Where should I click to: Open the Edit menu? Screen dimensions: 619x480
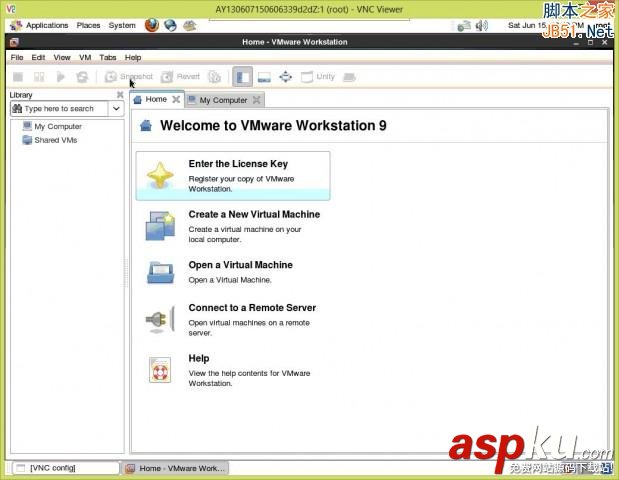coord(38,58)
